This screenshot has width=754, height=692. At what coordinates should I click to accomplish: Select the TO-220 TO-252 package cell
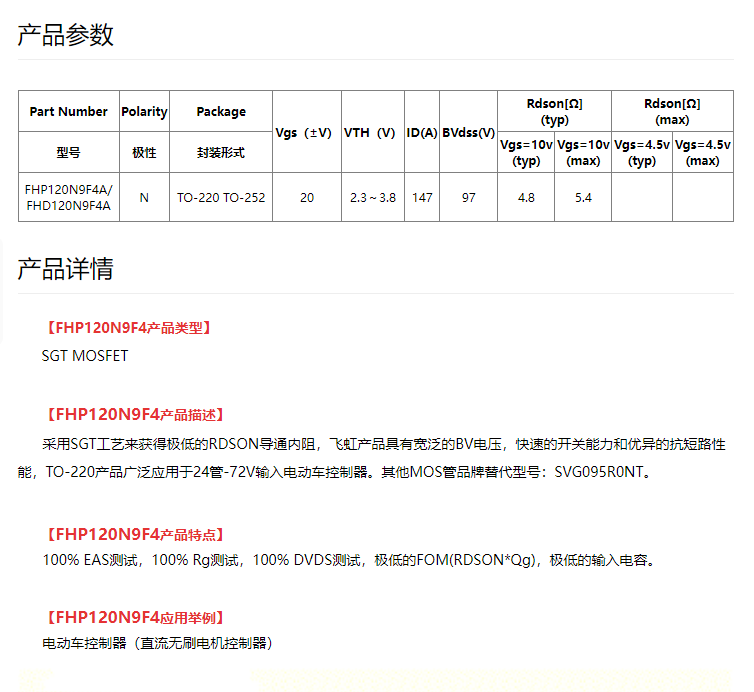click(221, 198)
